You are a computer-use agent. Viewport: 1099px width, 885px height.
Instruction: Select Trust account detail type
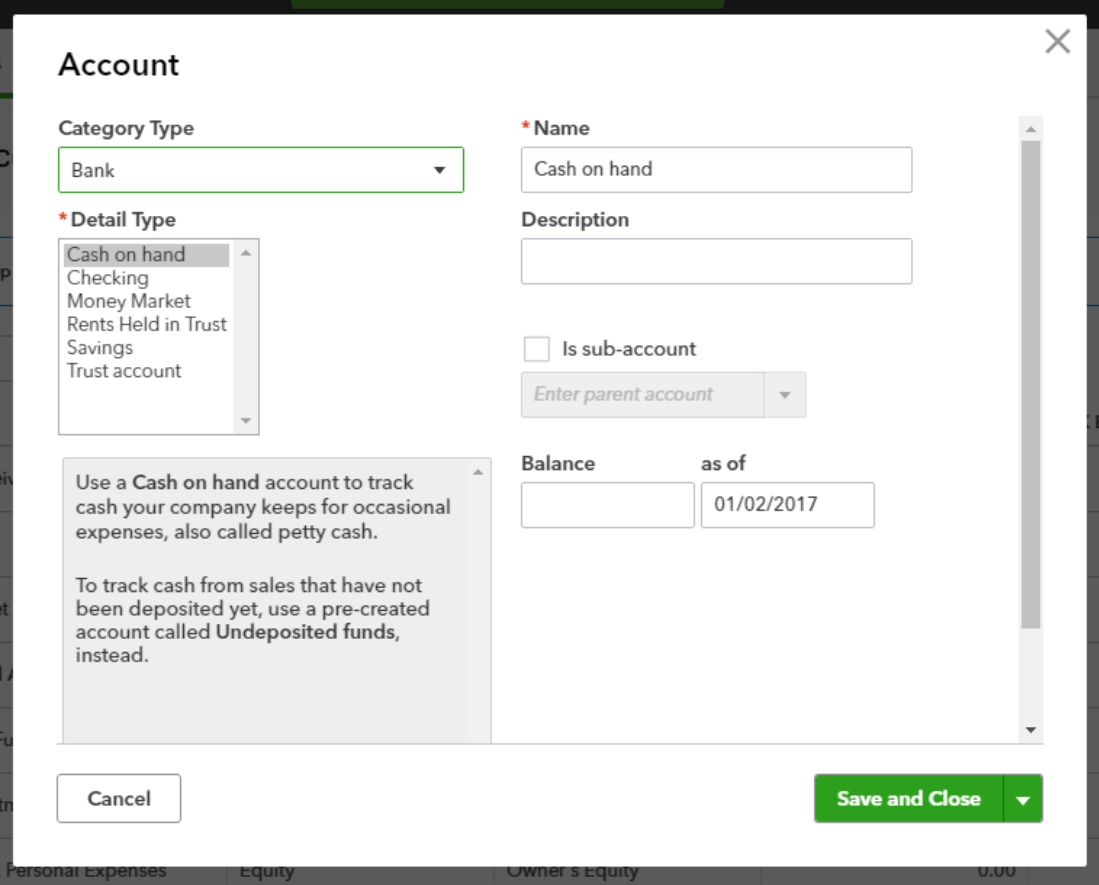tap(123, 370)
